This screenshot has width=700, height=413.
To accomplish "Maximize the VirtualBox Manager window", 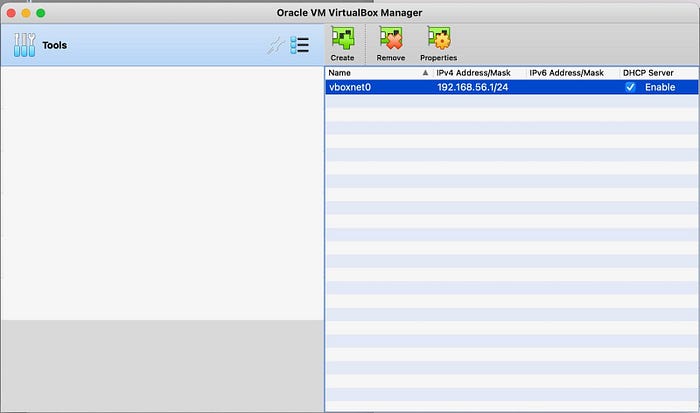I will click(41, 13).
